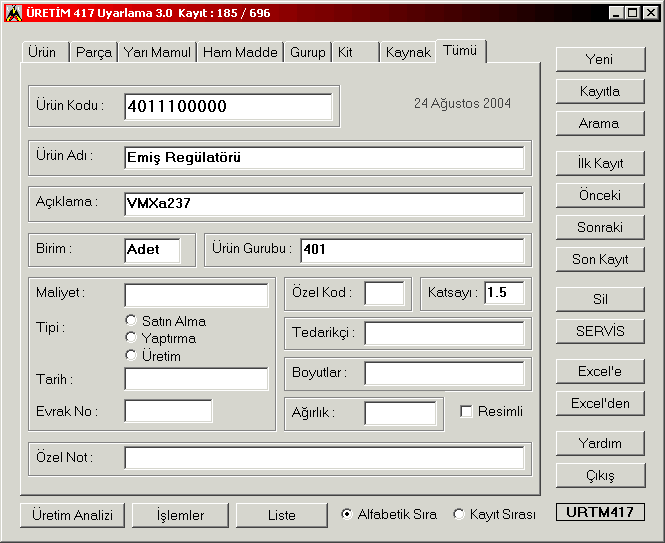Image resolution: width=665 pixels, height=543 pixels.
Task: Click the Katsayı field showing 1.5
Action: pos(504,293)
